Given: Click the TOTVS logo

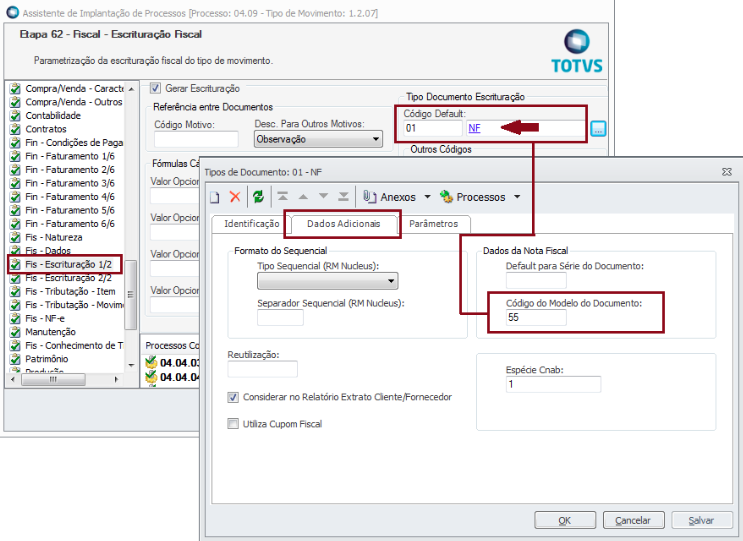Looking at the screenshot, I should tap(577, 51).
